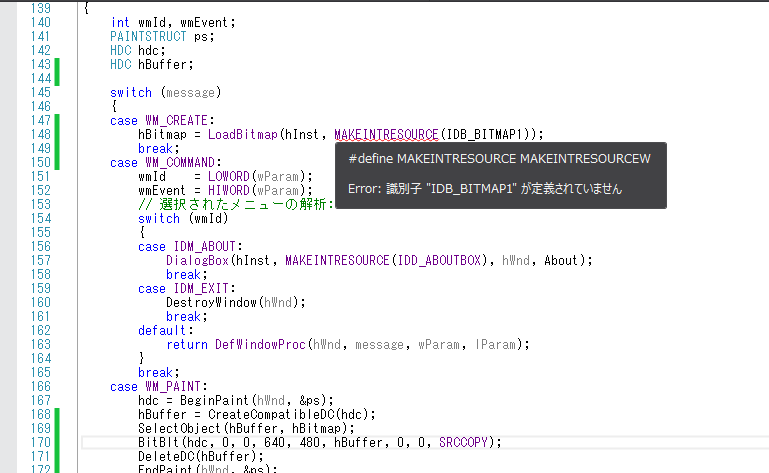Click line number 157 in the gutter
Image resolution: width=769 pixels, height=473 pixels.
tap(41, 261)
